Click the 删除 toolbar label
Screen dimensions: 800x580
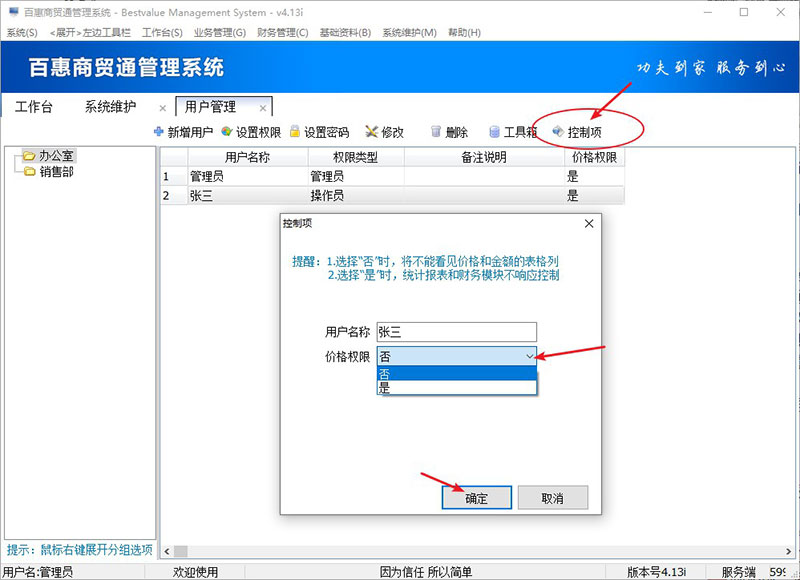tap(456, 132)
